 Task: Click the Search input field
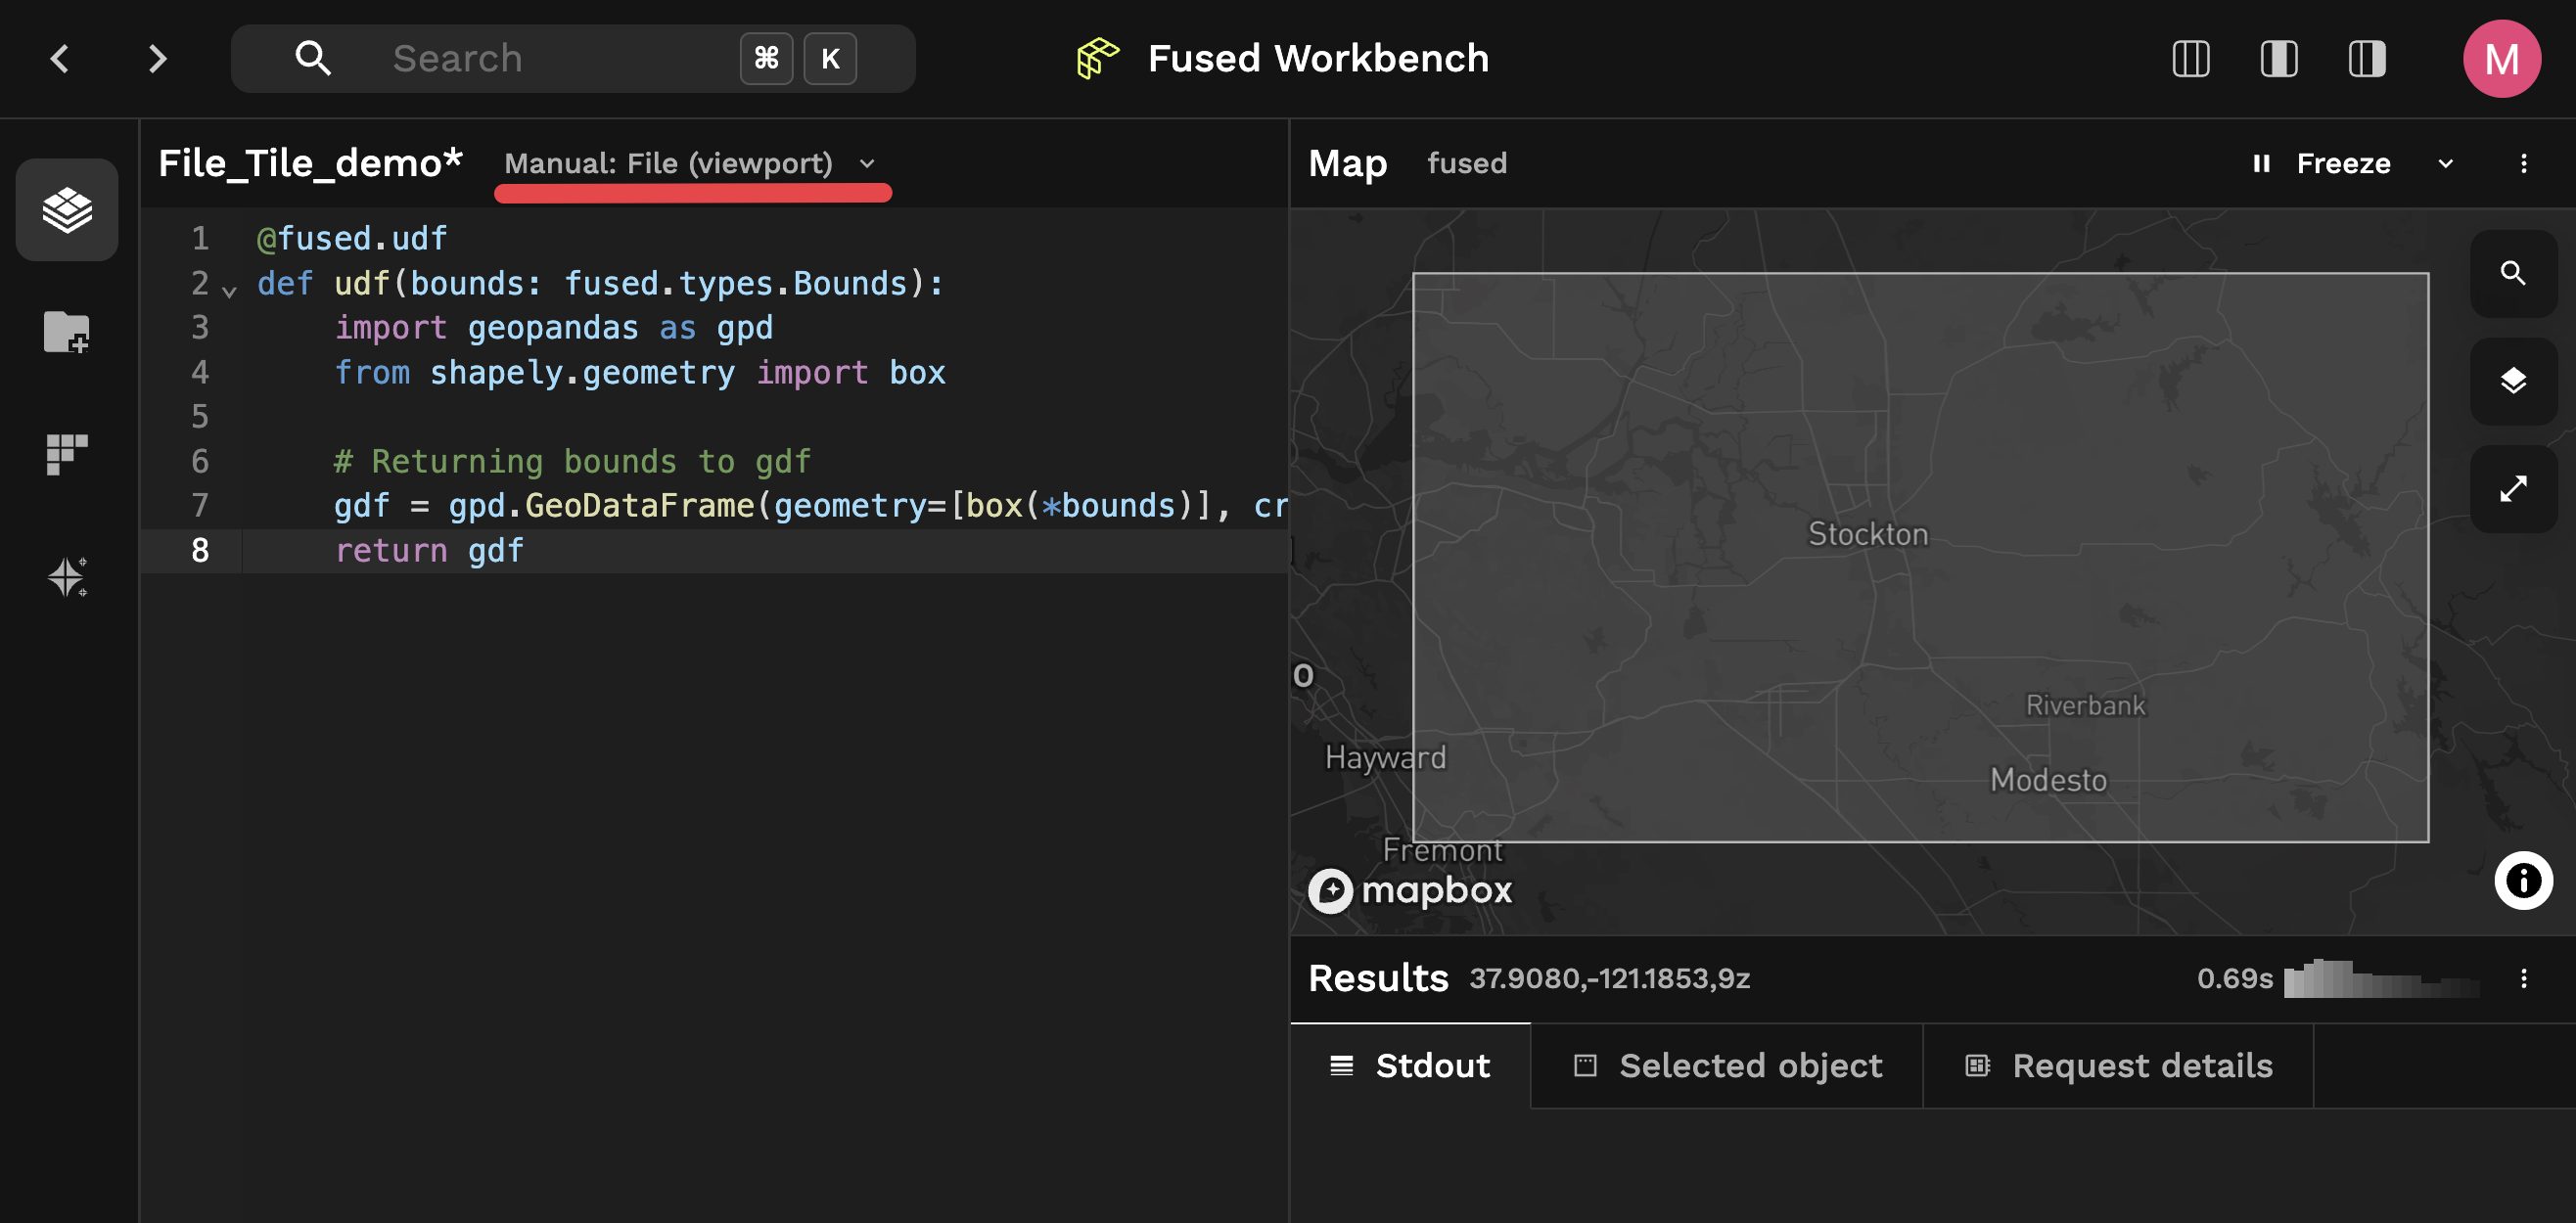573,58
